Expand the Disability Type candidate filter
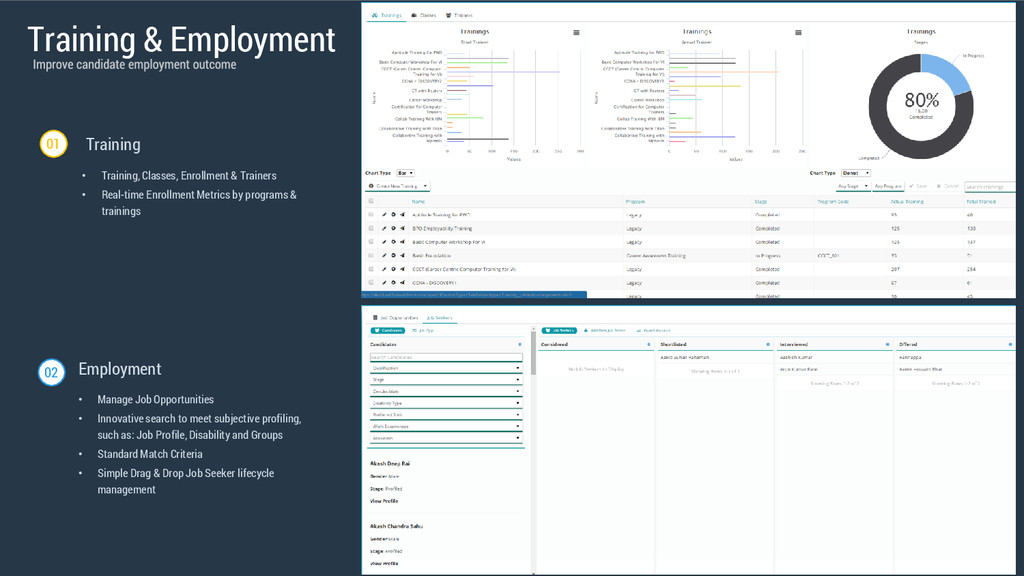The image size is (1024, 576). click(x=446, y=404)
